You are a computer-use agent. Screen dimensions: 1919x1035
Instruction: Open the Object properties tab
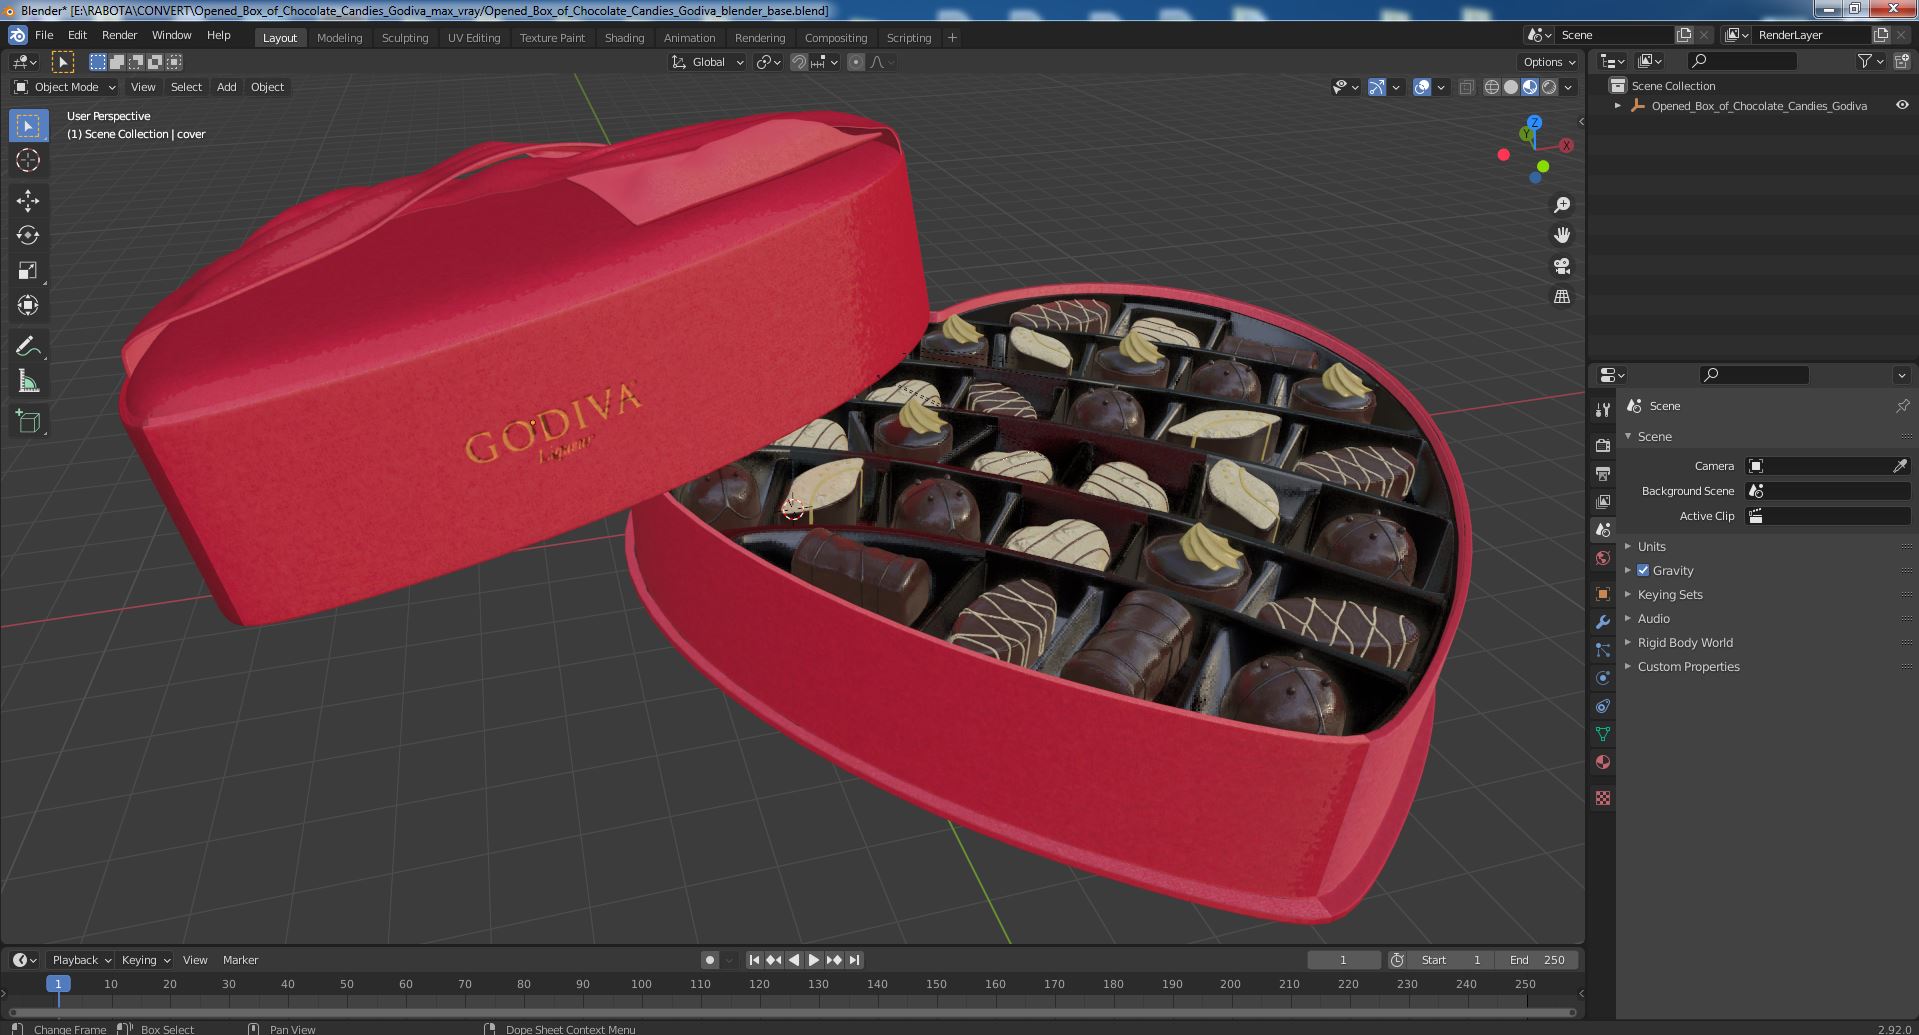pyautogui.click(x=1603, y=594)
